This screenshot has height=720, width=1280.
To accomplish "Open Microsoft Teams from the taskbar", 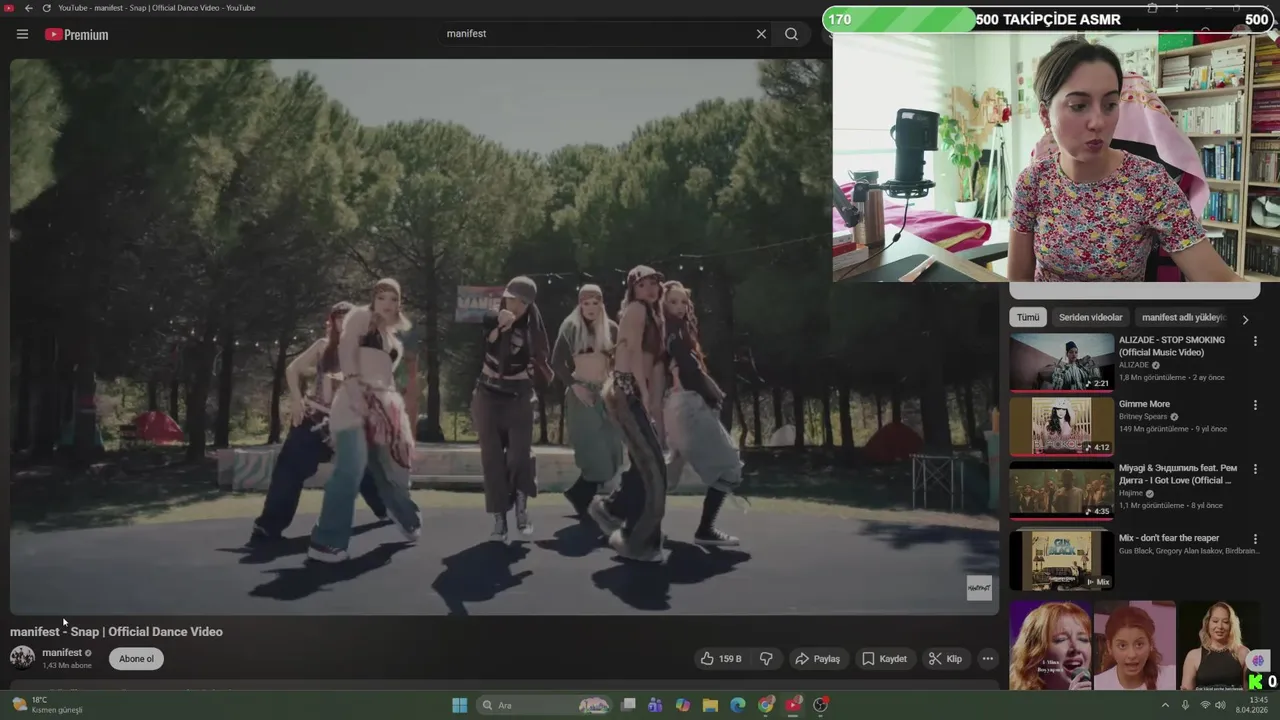I will click(x=655, y=705).
